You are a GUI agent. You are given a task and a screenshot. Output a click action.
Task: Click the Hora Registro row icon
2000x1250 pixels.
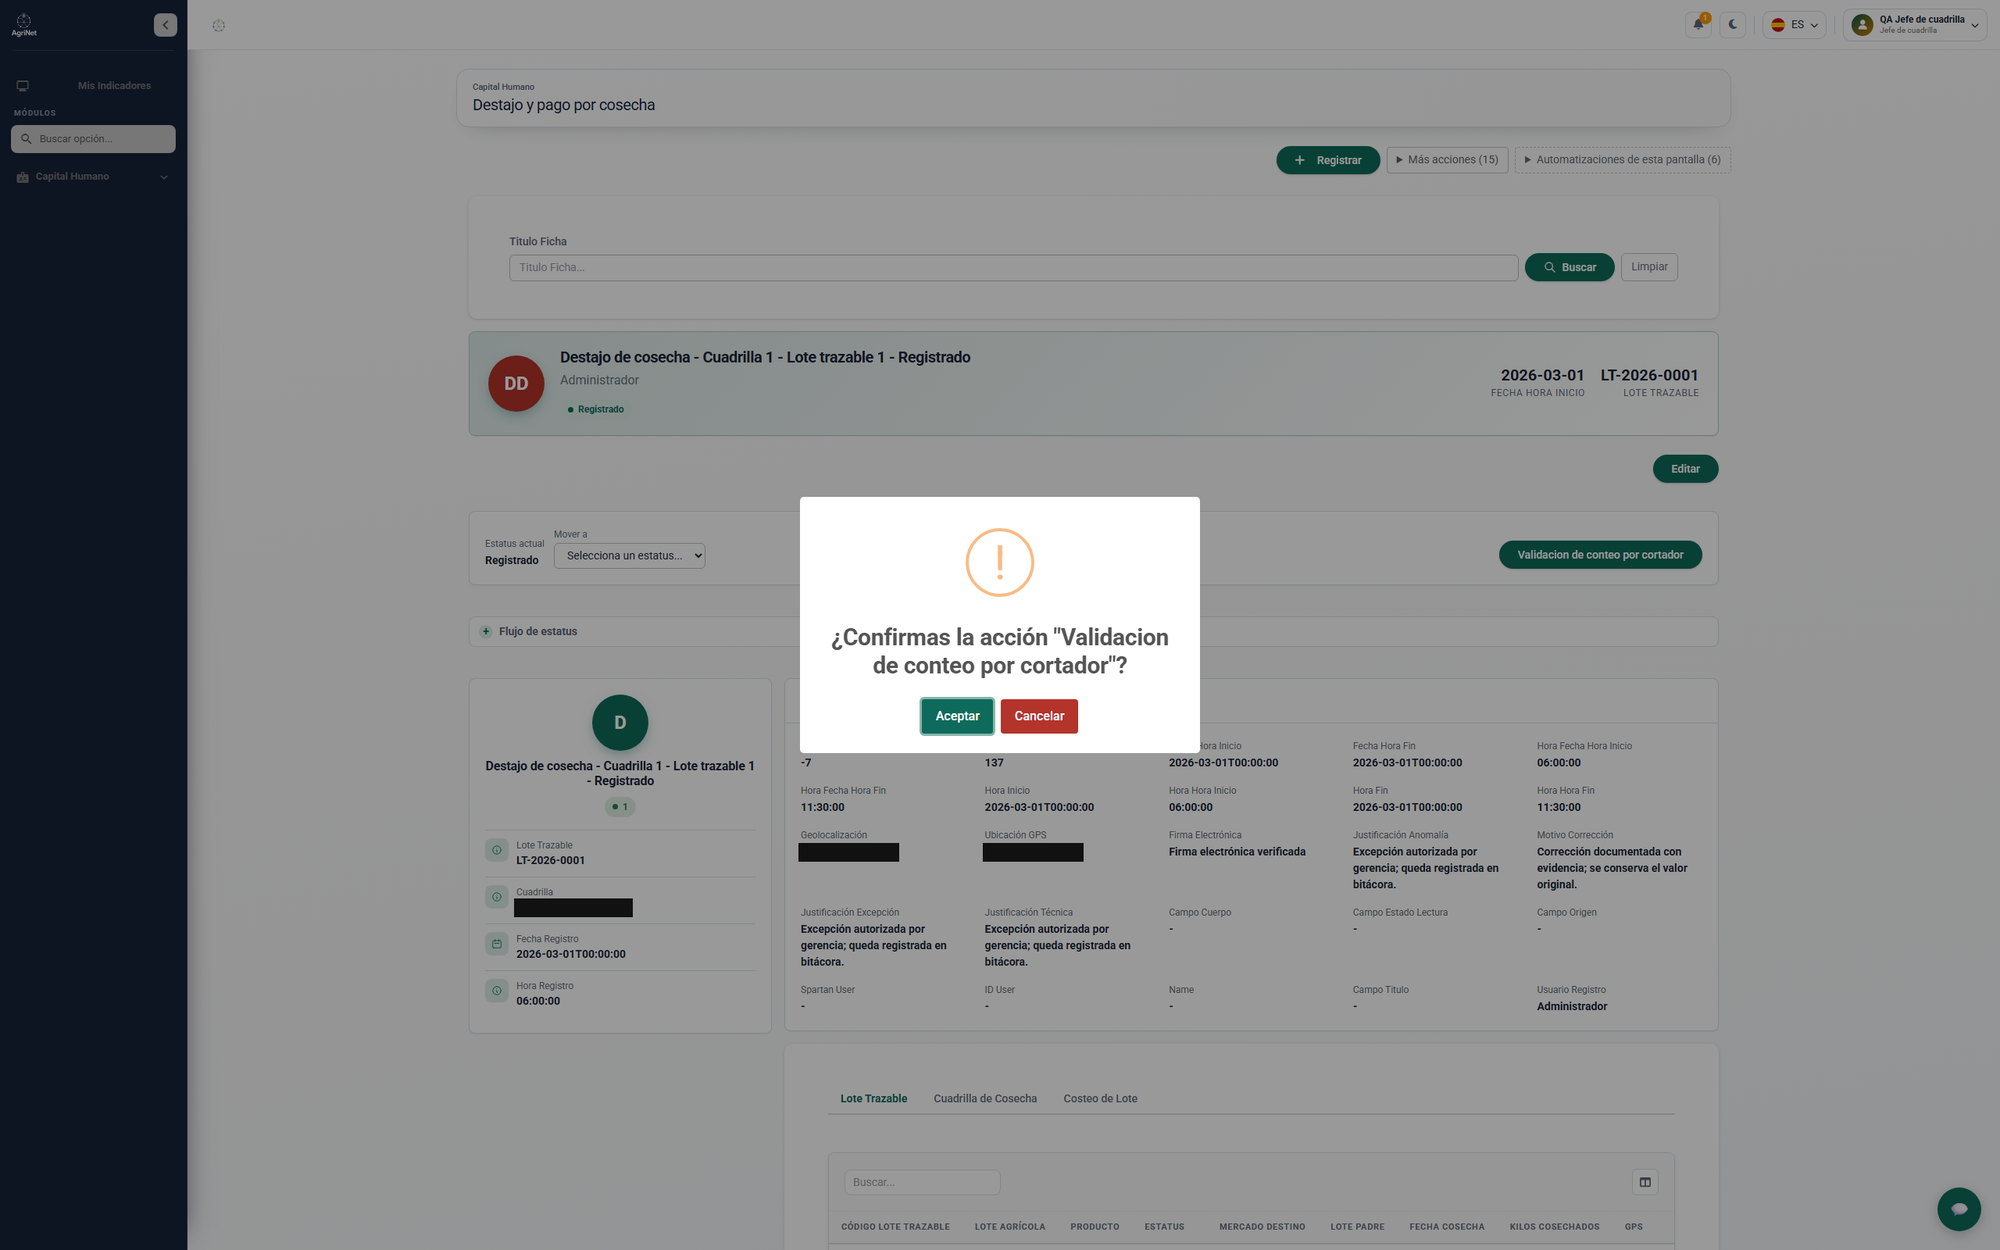pos(497,991)
